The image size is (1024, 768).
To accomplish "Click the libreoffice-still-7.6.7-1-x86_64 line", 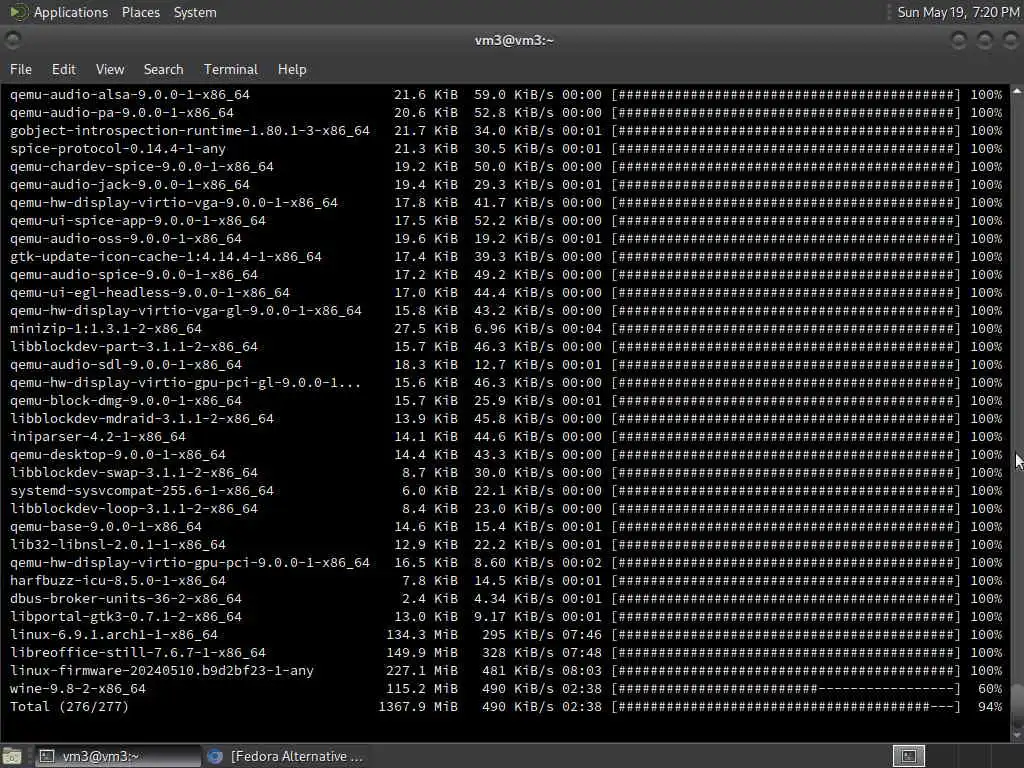I will coord(506,652).
